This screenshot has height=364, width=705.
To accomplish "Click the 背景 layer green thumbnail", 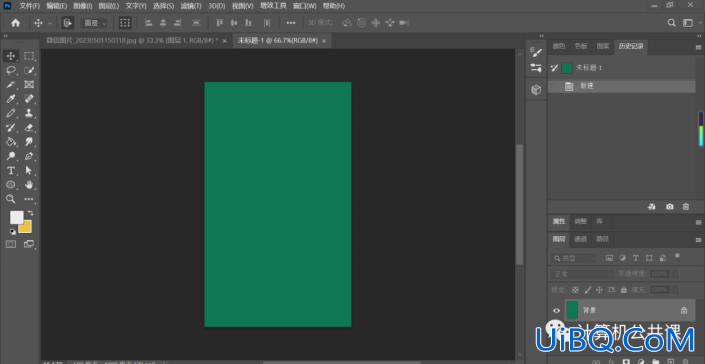I will tap(572, 311).
